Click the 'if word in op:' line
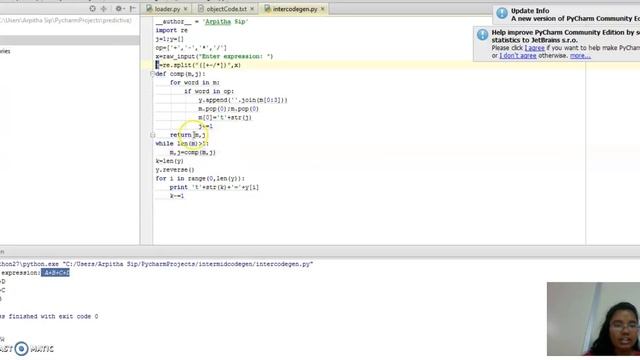This screenshot has height=360, width=640. click(209, 91)
